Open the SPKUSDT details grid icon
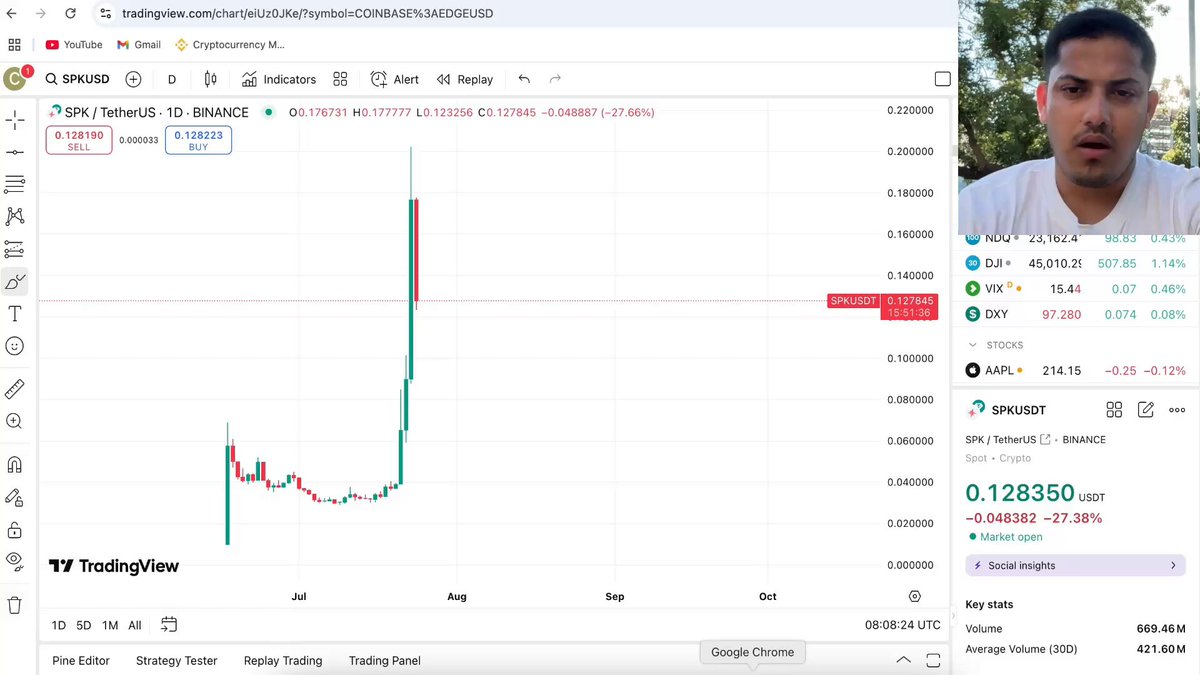 click(x=1114, y=410)
